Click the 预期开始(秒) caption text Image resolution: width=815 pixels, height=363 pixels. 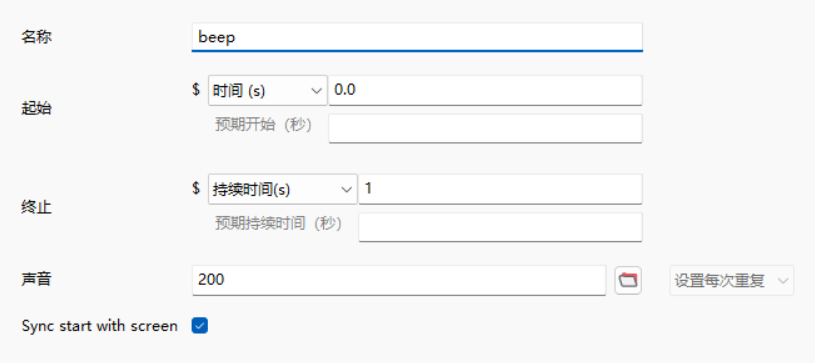pyautogui.click(x=264, y=125)
